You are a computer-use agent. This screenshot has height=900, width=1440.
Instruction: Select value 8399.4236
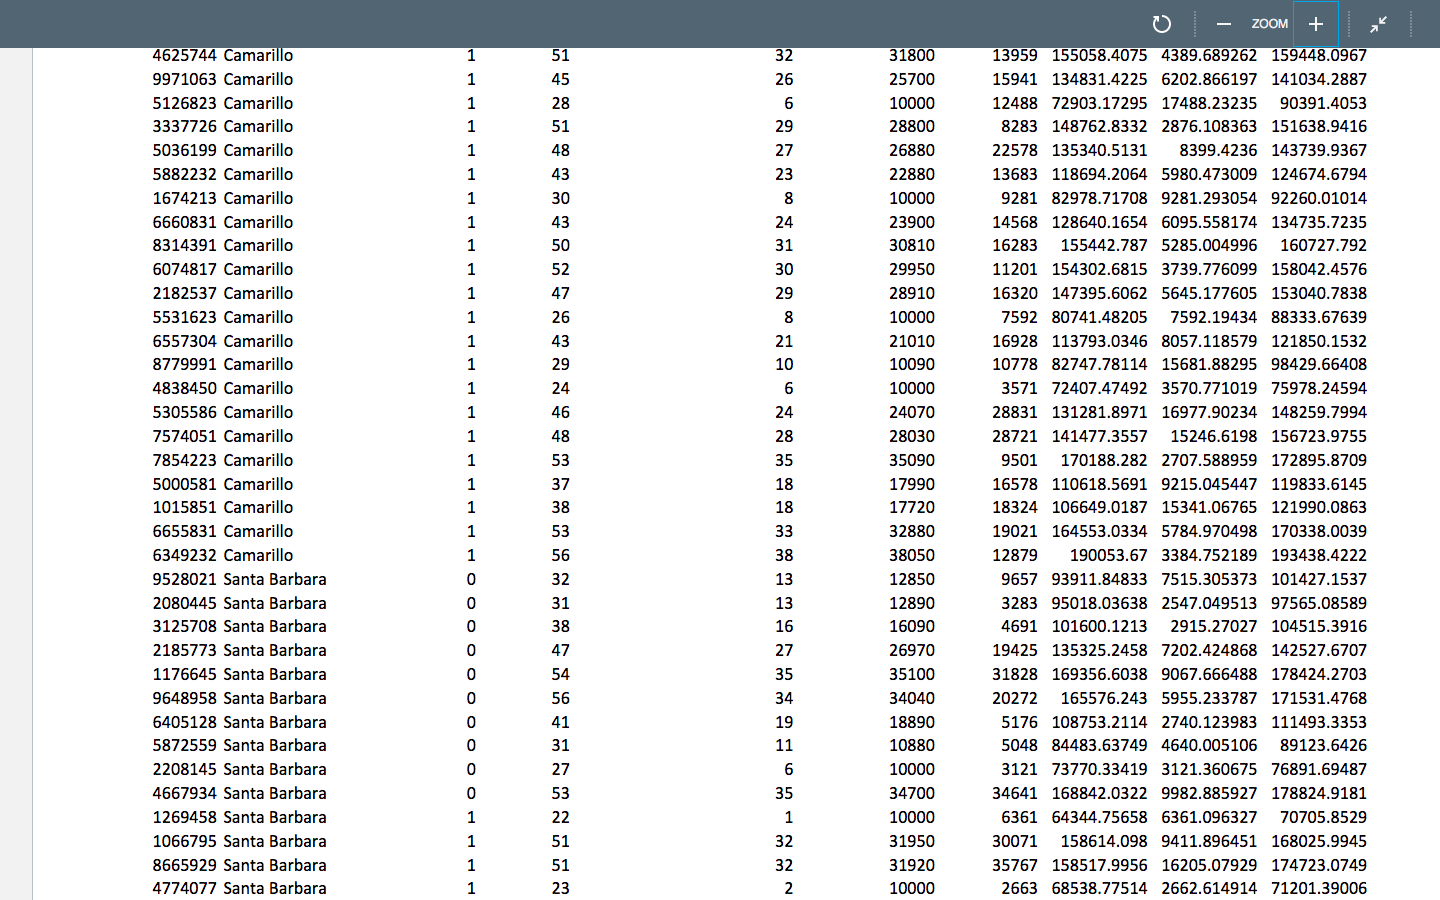[x=1218, y=150]
